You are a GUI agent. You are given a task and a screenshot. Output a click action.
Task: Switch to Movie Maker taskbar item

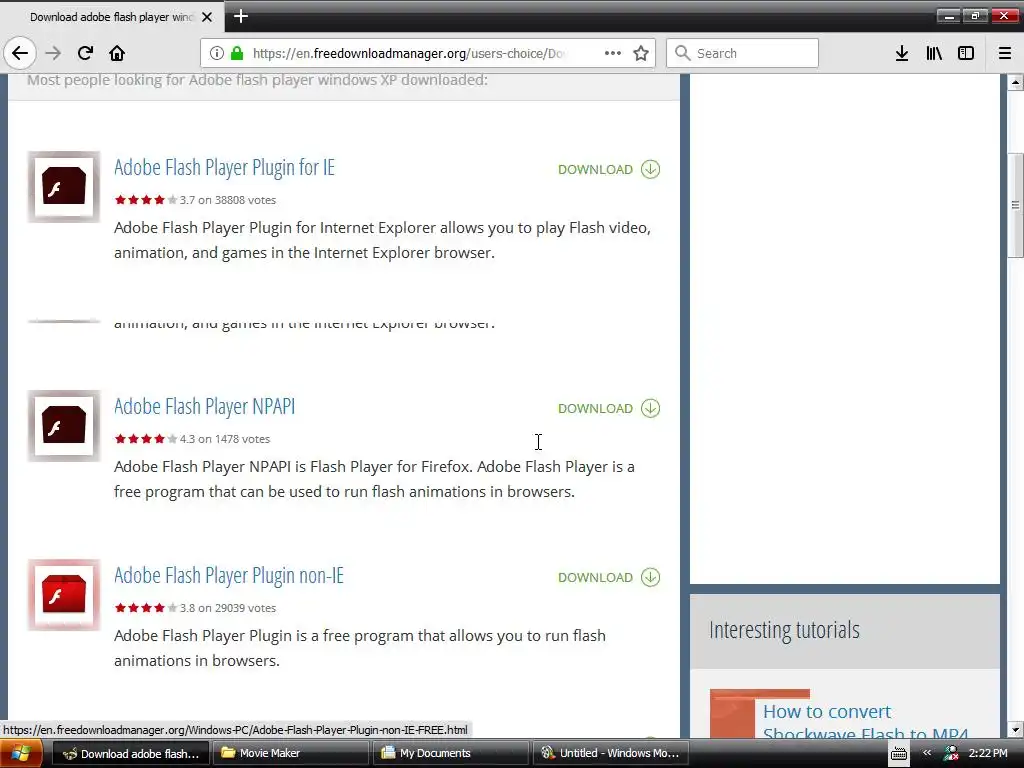(x=291, y=753)
